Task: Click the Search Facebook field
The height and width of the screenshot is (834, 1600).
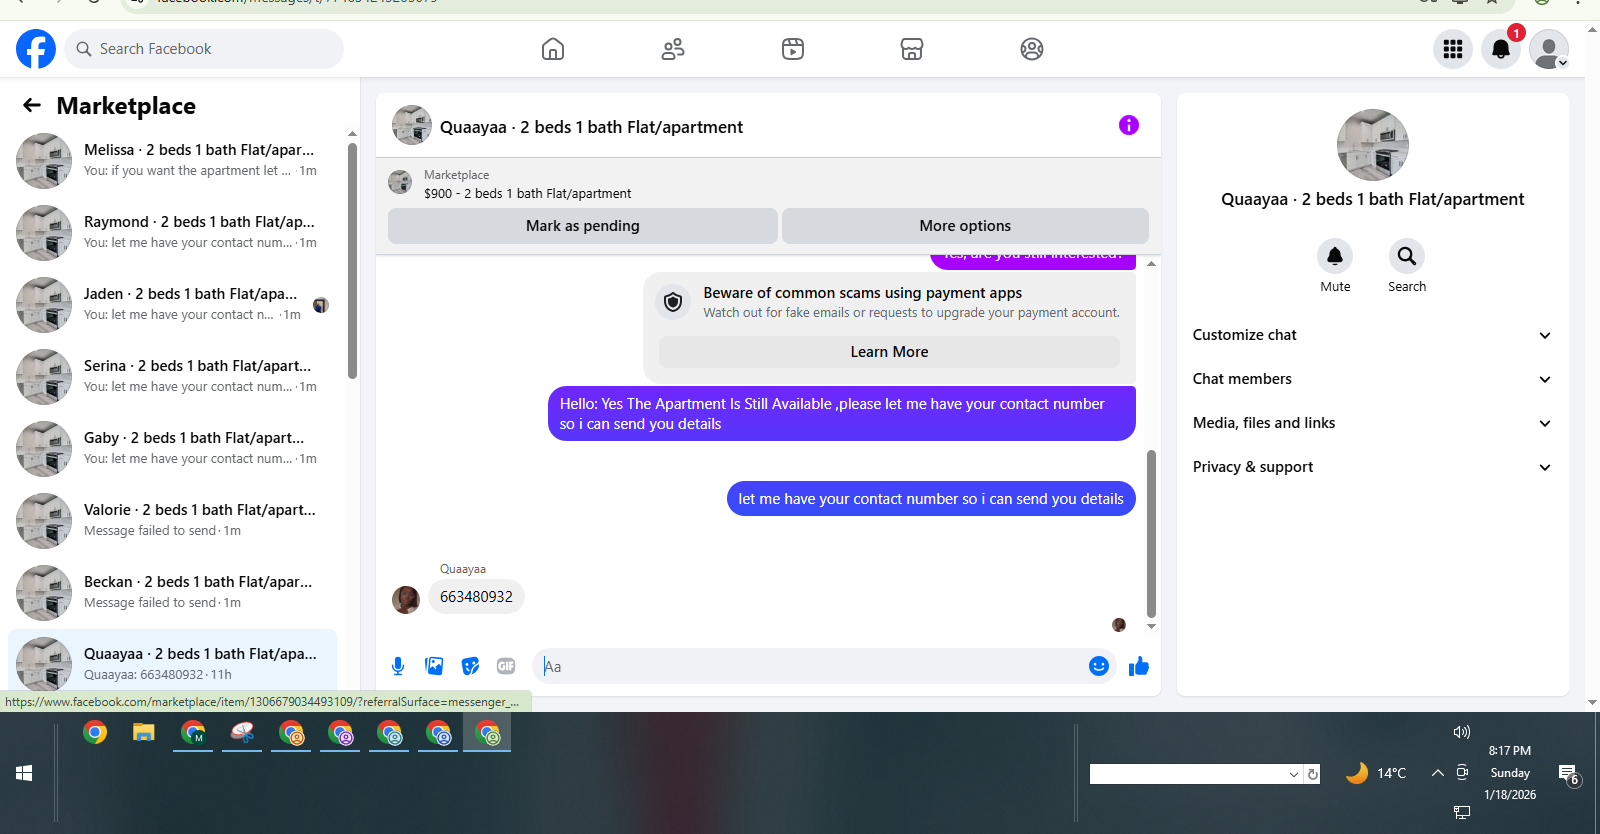Action: click(x=204, y=49)
